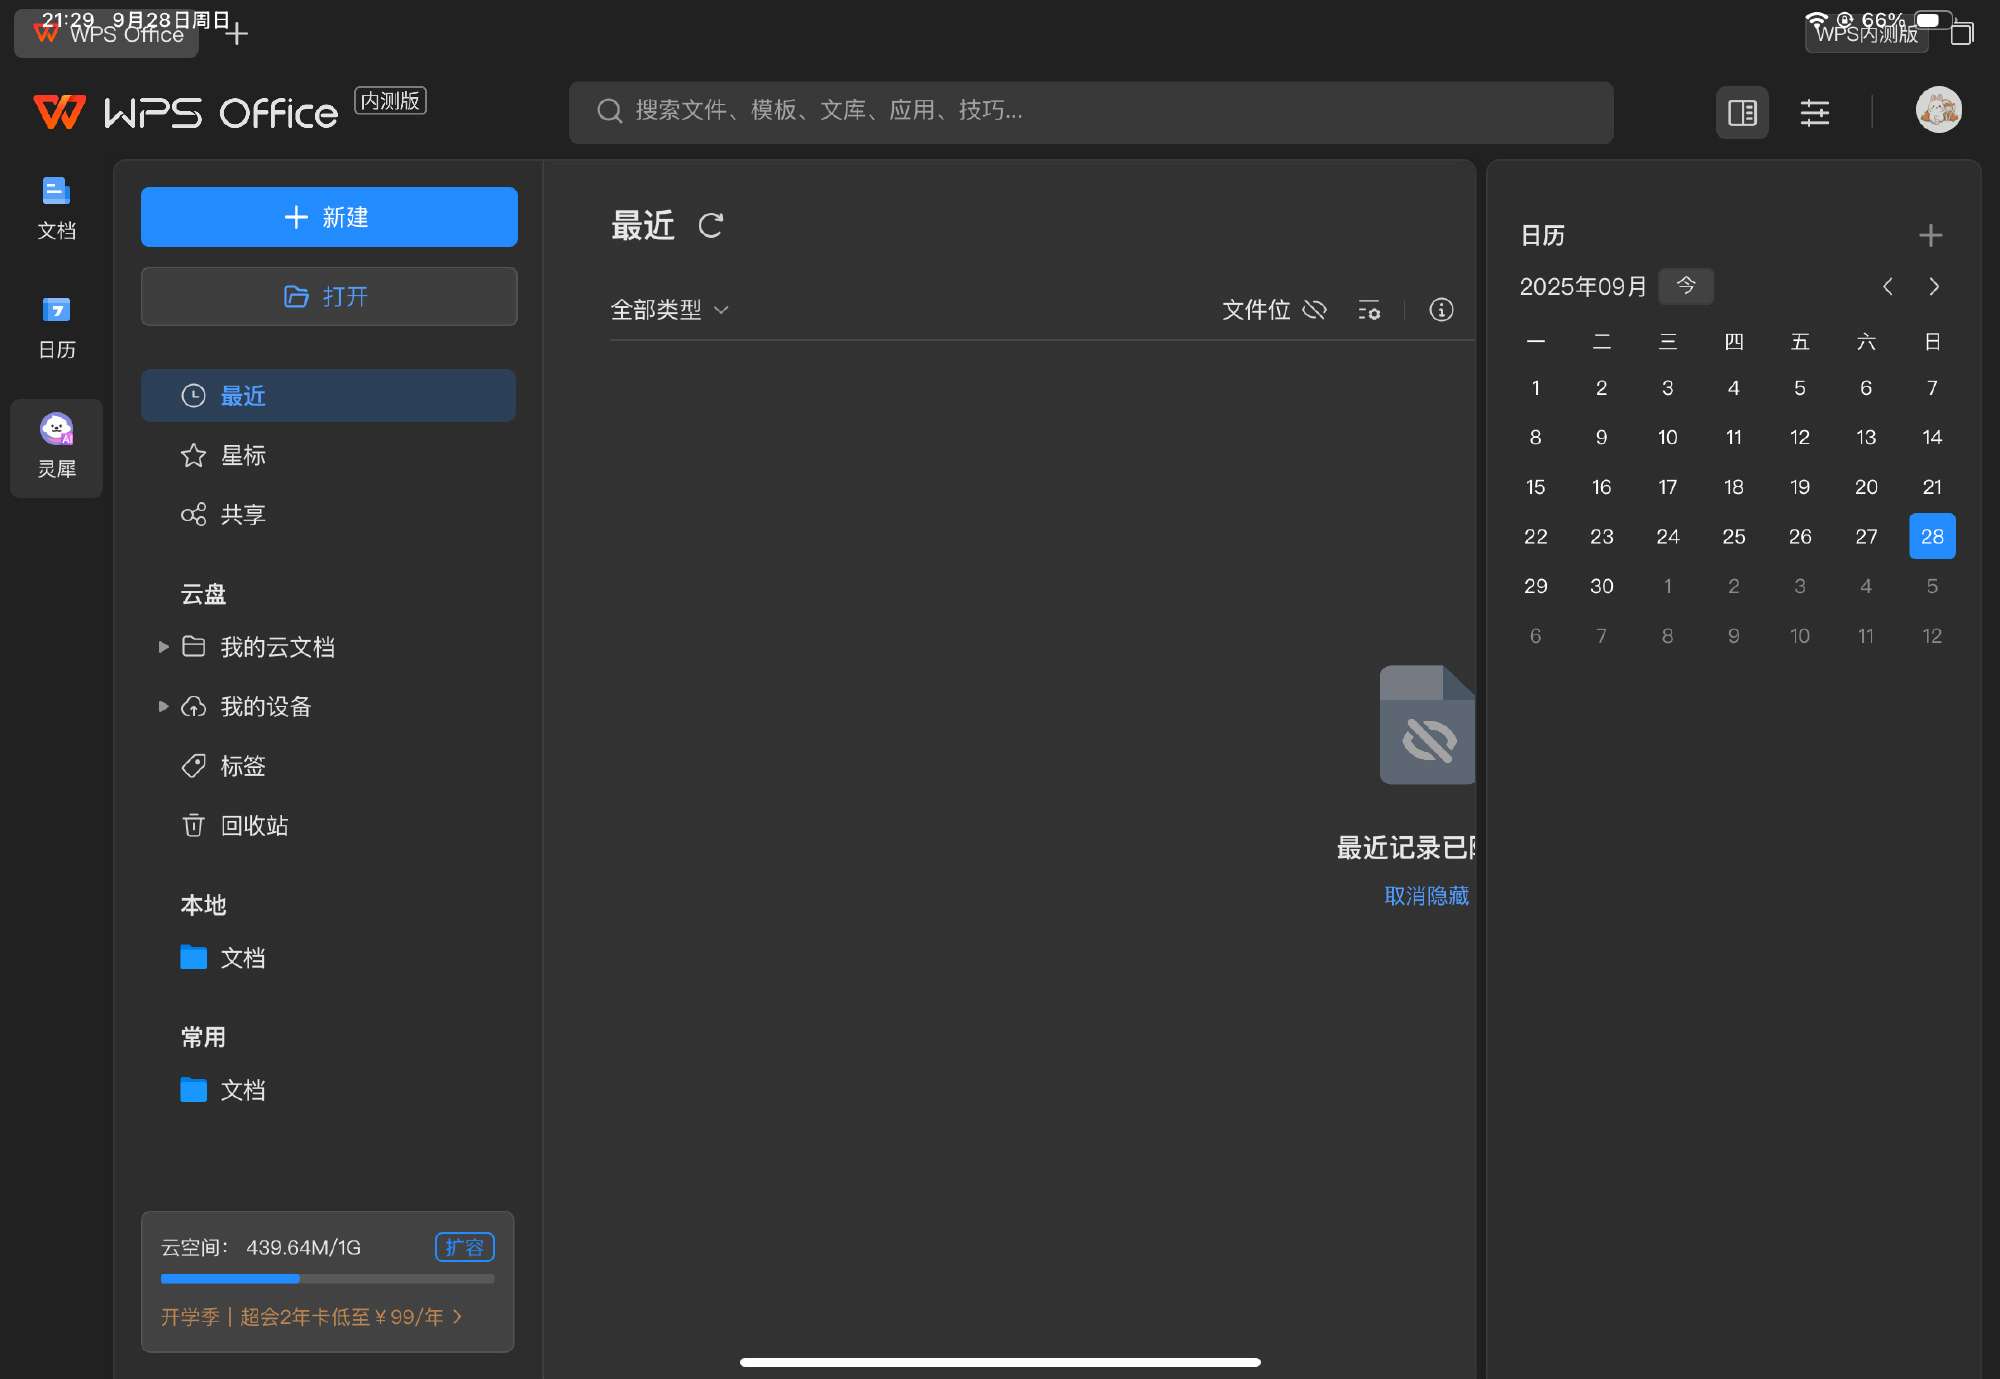This screenshot has height=1379, width=2000.
Task: Click the 新建 button
Action: (x=329, y=217)
